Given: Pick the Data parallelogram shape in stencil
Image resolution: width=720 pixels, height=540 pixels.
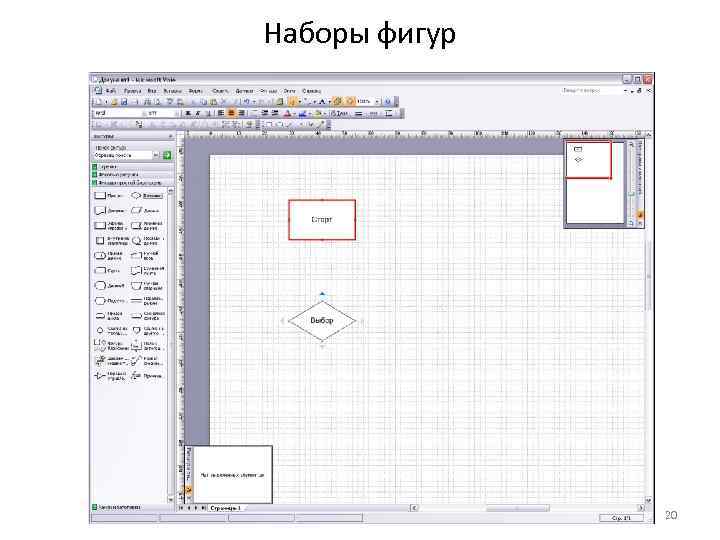Looking at the screenshot, I should 136,210.
